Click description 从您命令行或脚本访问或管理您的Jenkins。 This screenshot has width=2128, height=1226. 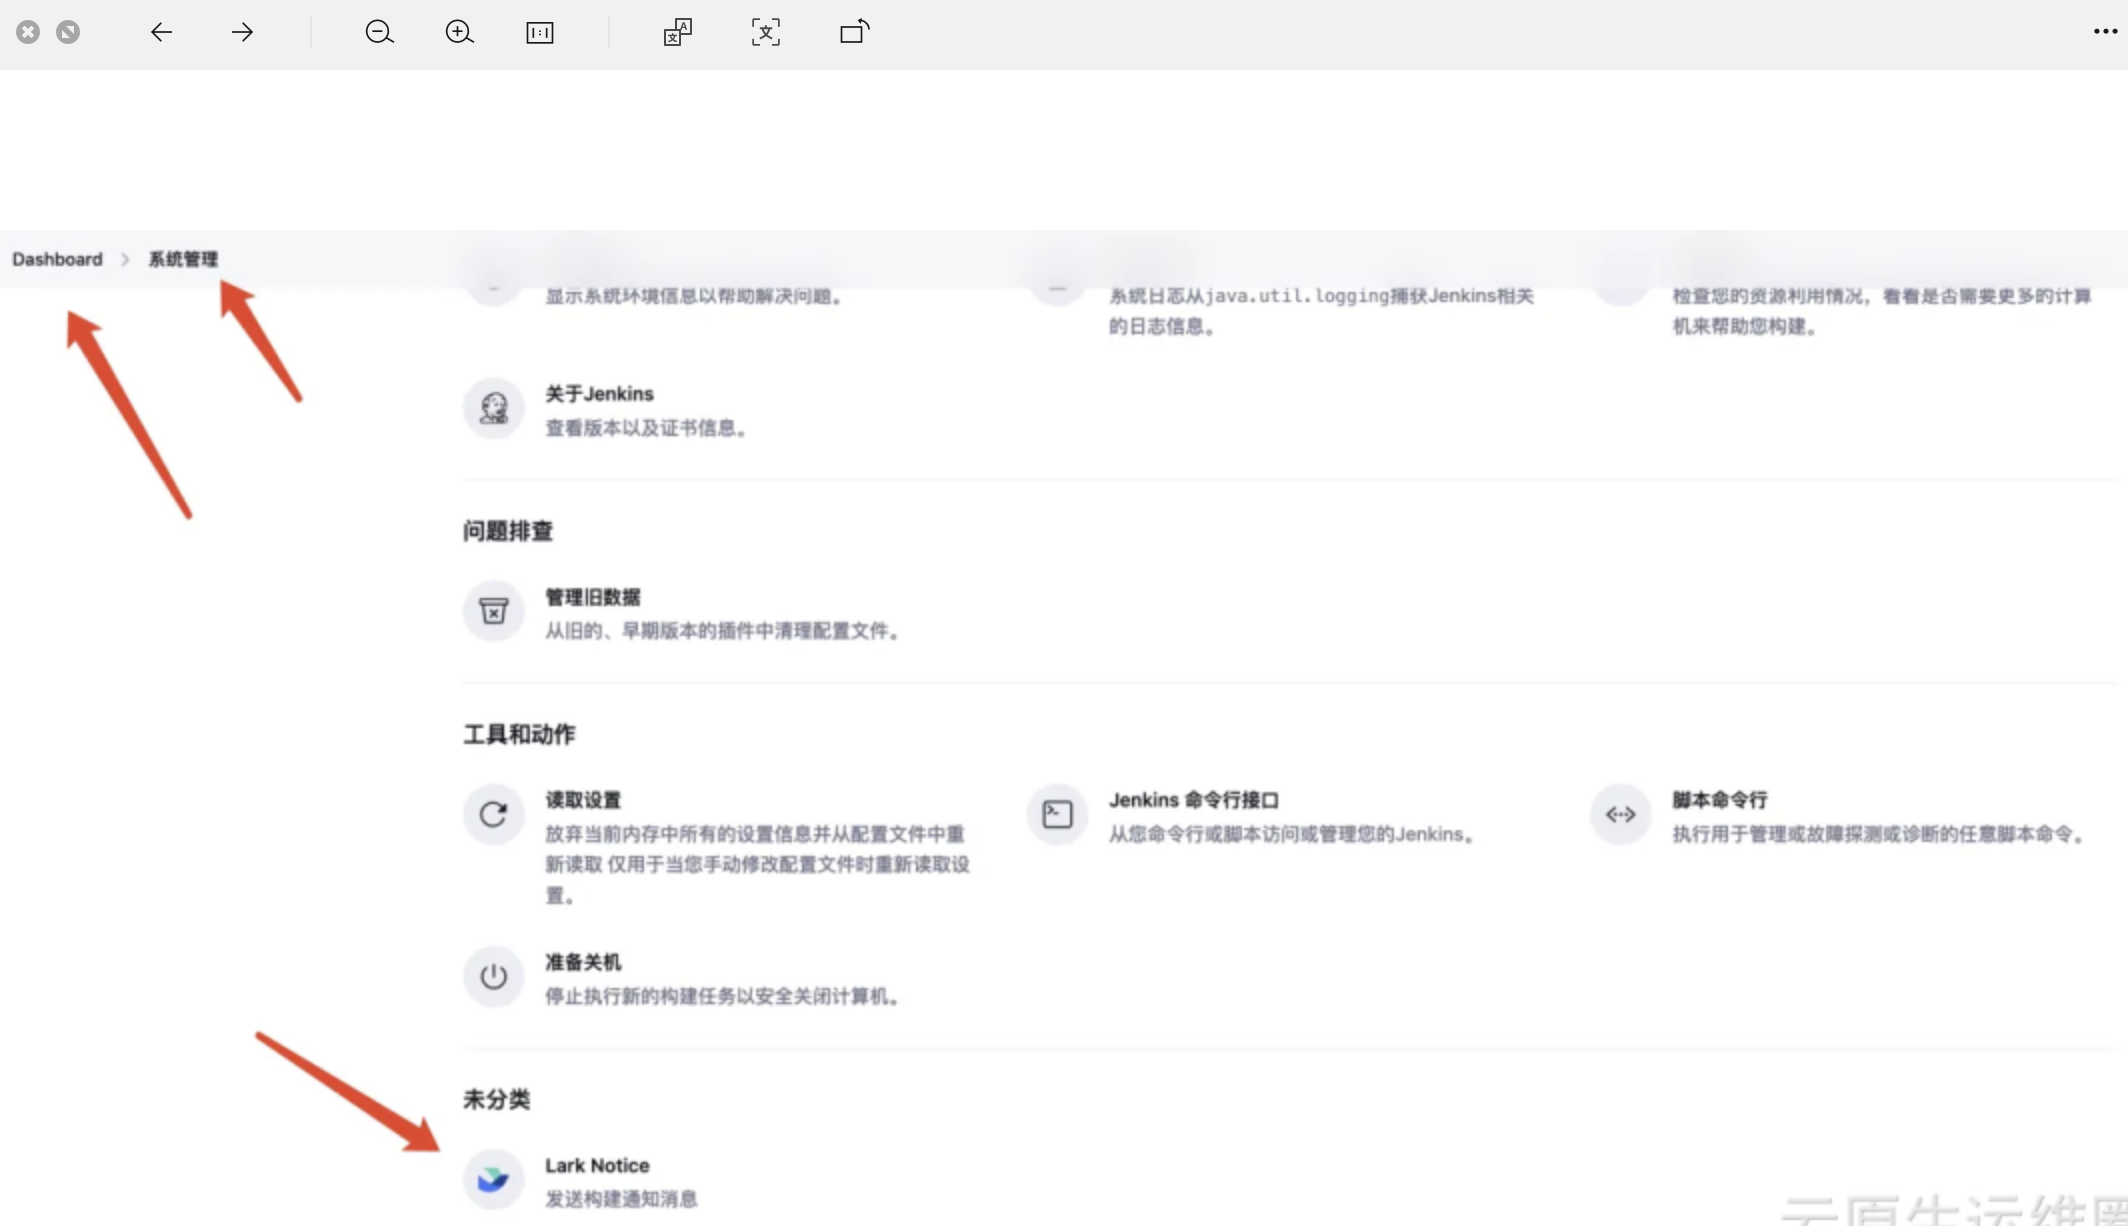pos(1293,834)
